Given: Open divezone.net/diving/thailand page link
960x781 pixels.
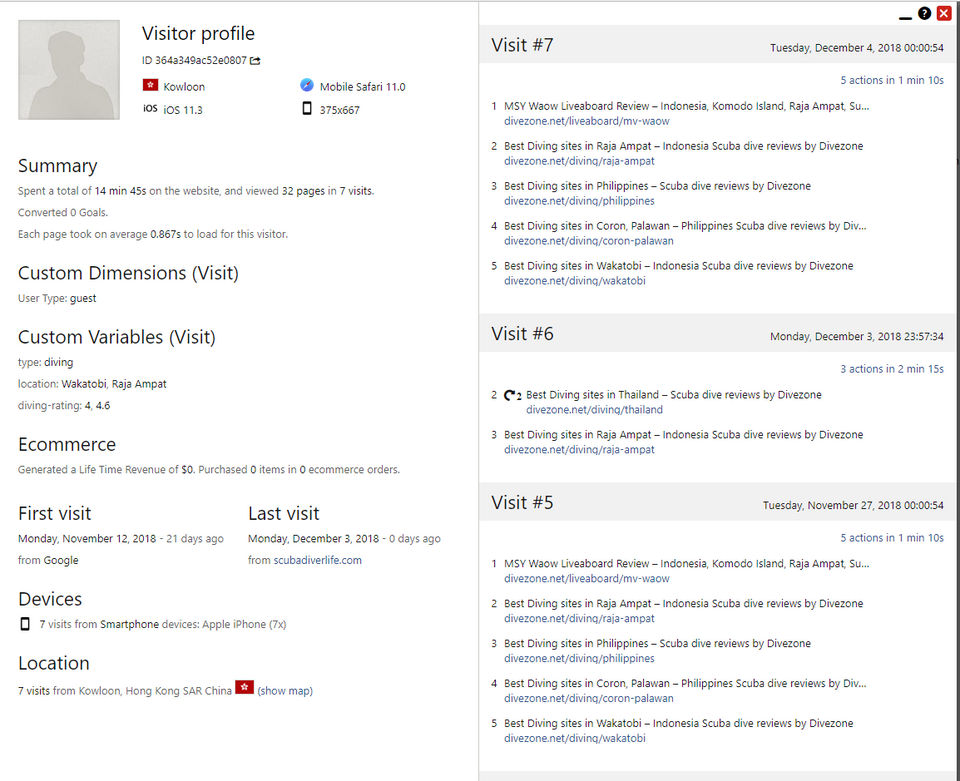Looking at the screenshot, I should click(594, 410).
